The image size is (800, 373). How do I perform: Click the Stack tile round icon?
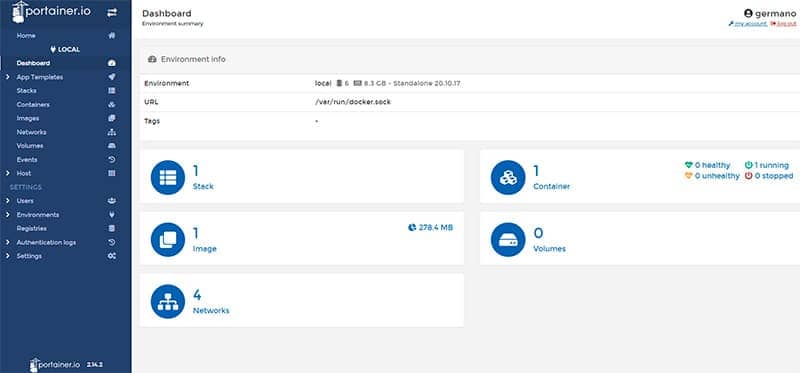tap(168, 177)
